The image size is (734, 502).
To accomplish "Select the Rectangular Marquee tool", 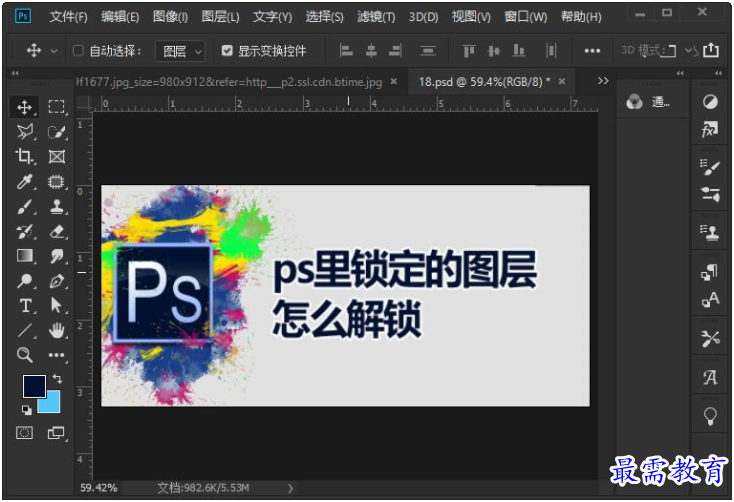I will pos(57,107).
